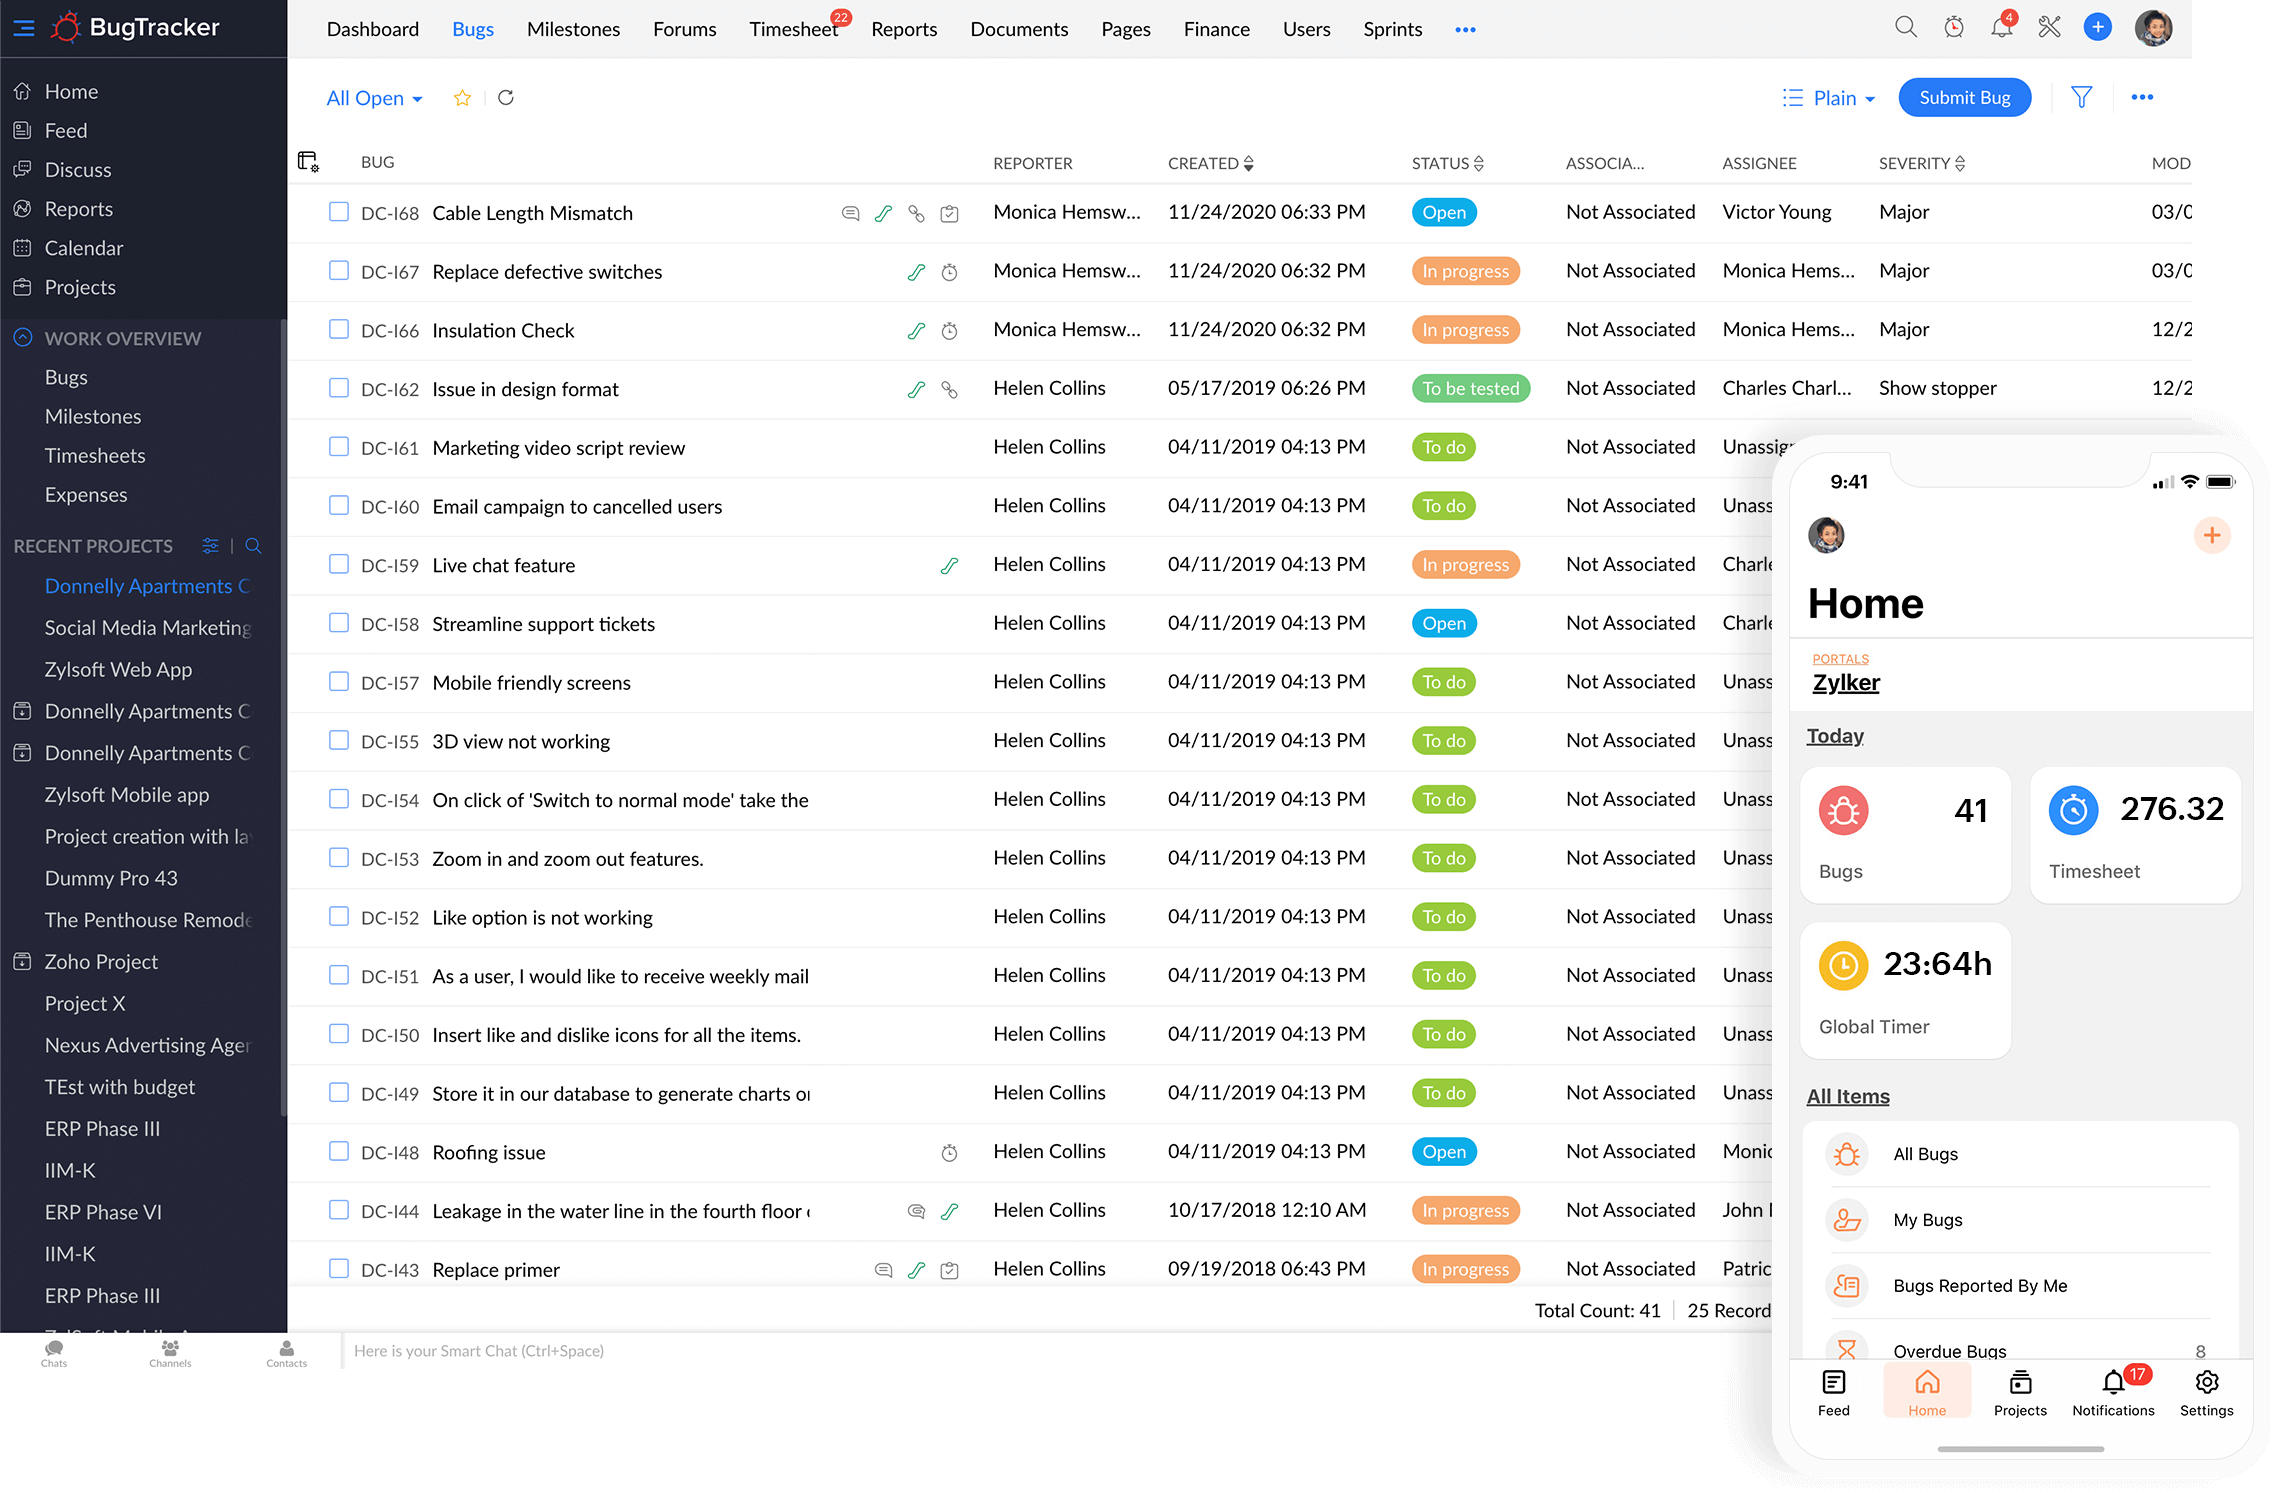Click the blue plus quick-add icon
The image size is (2270, 1495).
[2097, 27]
